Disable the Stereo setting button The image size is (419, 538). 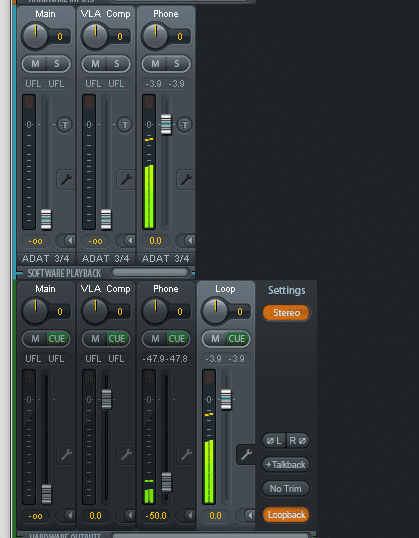point(286,313)
